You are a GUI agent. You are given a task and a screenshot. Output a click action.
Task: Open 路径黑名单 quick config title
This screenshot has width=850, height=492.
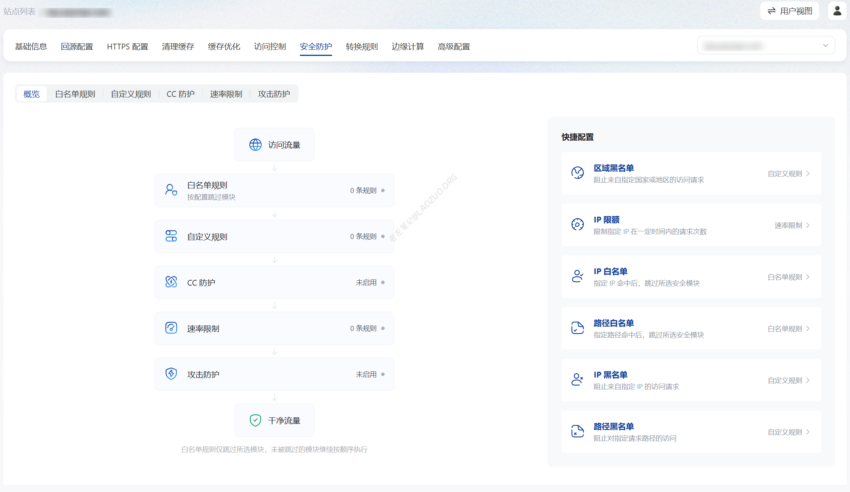tap(614, 426)
